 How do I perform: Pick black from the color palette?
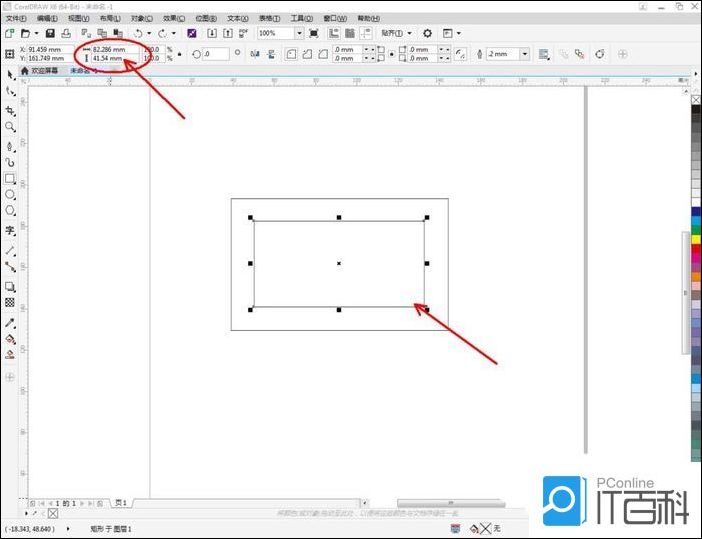pos(696,109)
